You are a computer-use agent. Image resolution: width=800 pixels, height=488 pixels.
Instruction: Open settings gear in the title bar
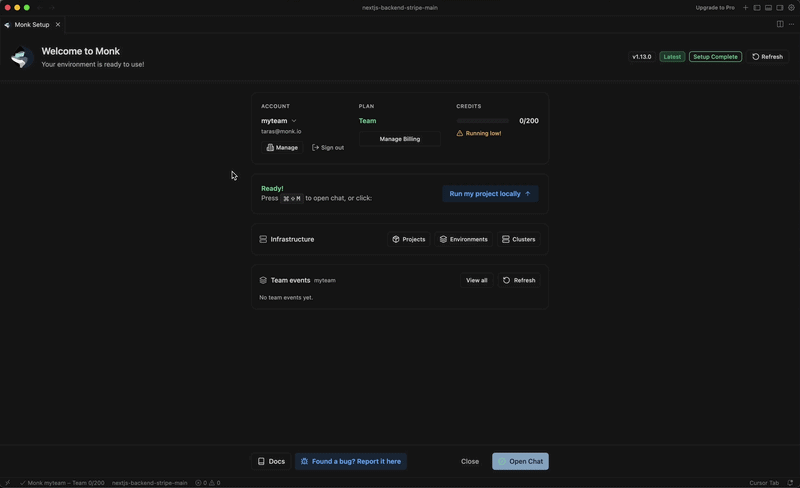791,8
